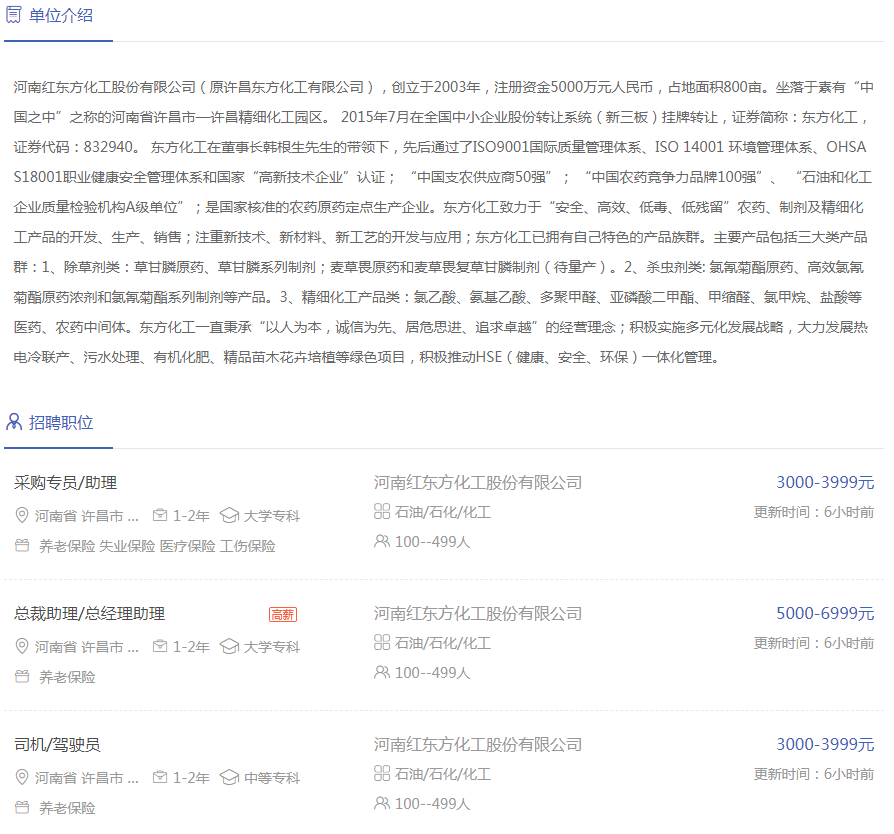Screen dimensions: 894x834
Task: Click 养老保险 in 总裁助理/总经理助理 row
Action: (67, 677)
